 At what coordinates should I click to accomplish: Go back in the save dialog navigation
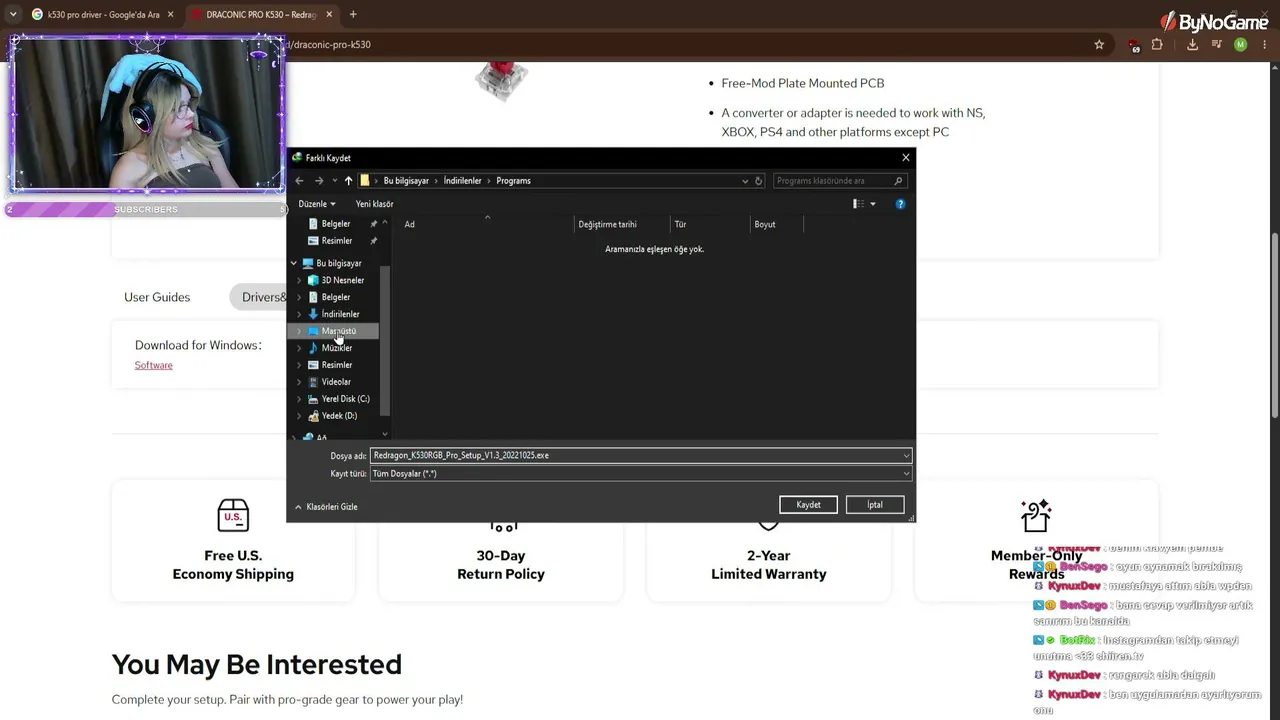click(x=299, y=181)
